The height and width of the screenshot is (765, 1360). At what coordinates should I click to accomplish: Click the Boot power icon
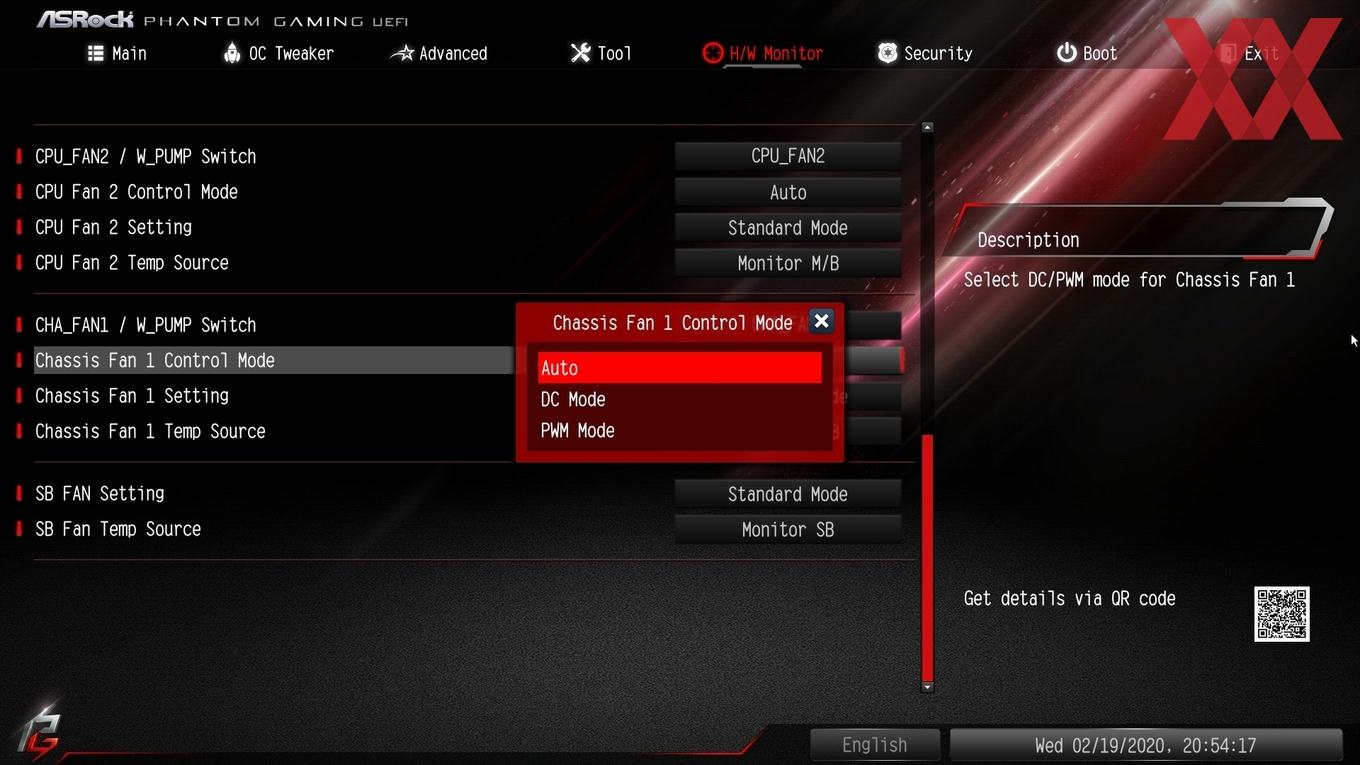(x=1067, y=53)
